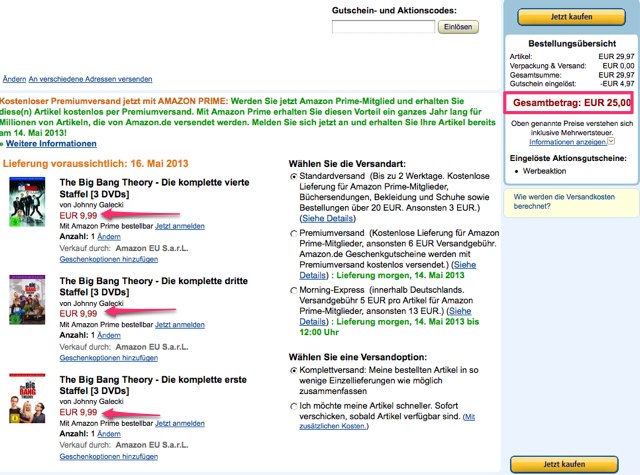
Task: Open the Weitere Informationen link about Prime
Action: click(44, 142)
